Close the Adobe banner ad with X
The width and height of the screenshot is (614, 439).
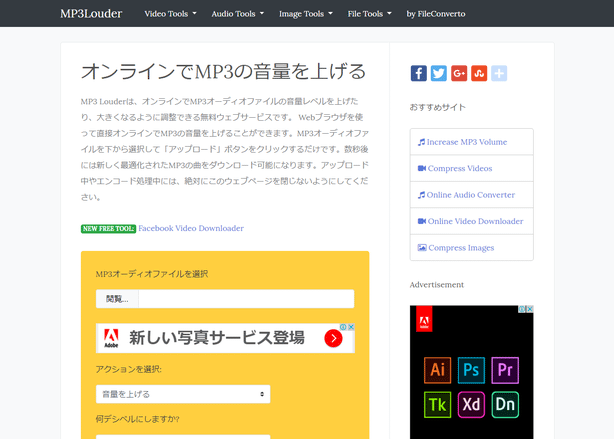[351, 327]
